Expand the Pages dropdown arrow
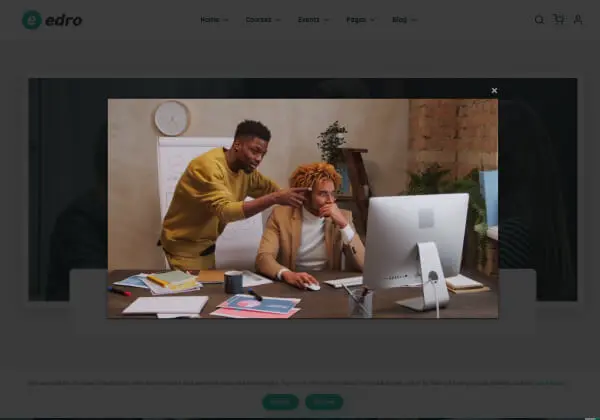Image resolution: width=600 pixels, height=420 pixels. click(373, 20)
